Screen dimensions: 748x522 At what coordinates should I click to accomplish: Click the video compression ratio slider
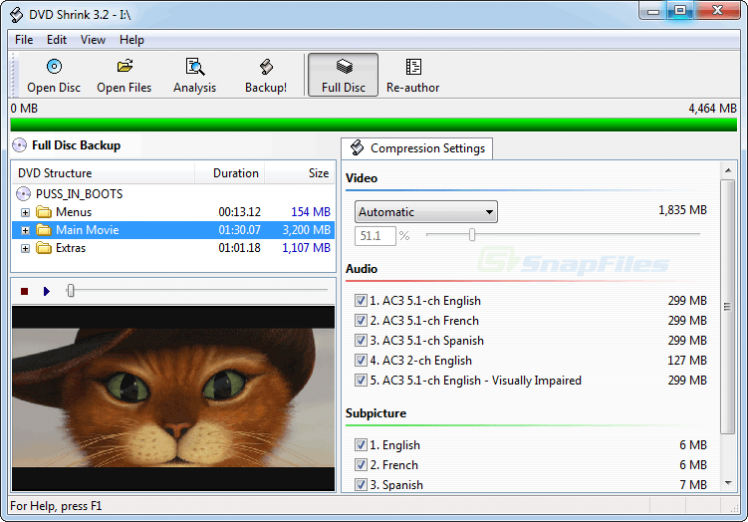[x=472, y=236]
